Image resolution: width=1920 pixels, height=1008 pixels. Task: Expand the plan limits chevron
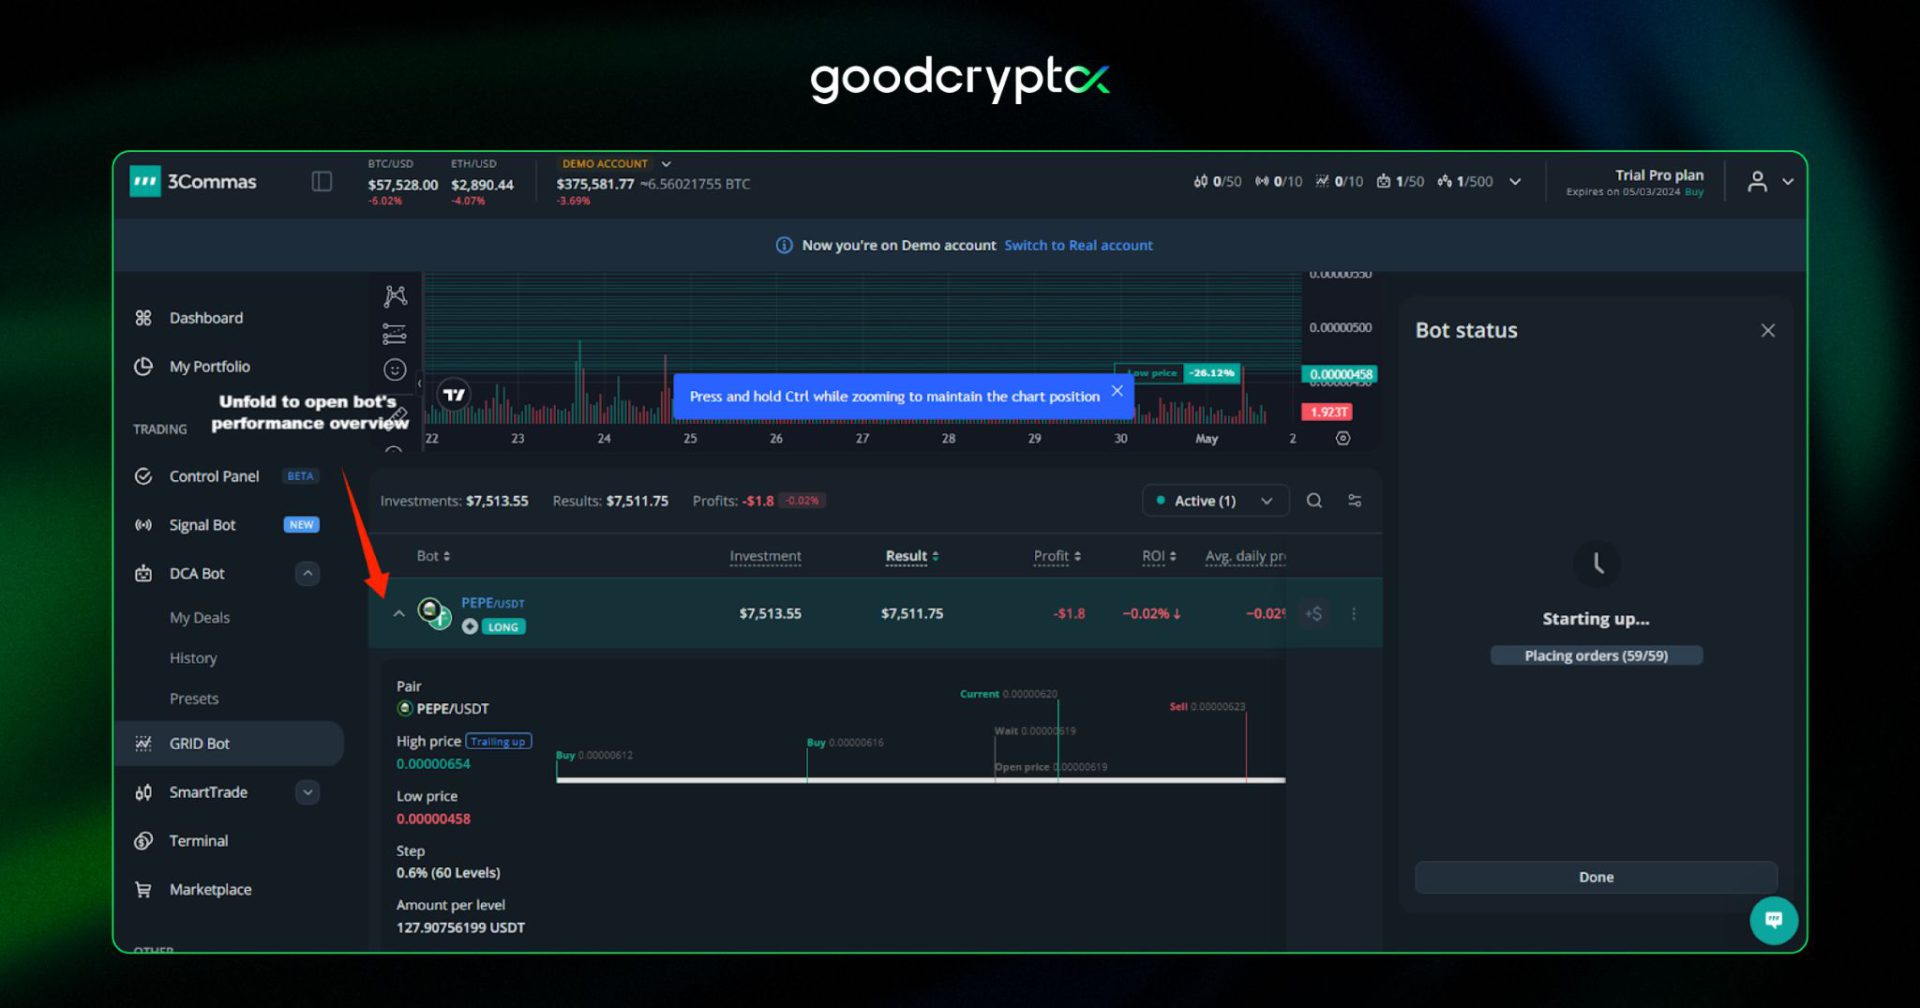1515,182
